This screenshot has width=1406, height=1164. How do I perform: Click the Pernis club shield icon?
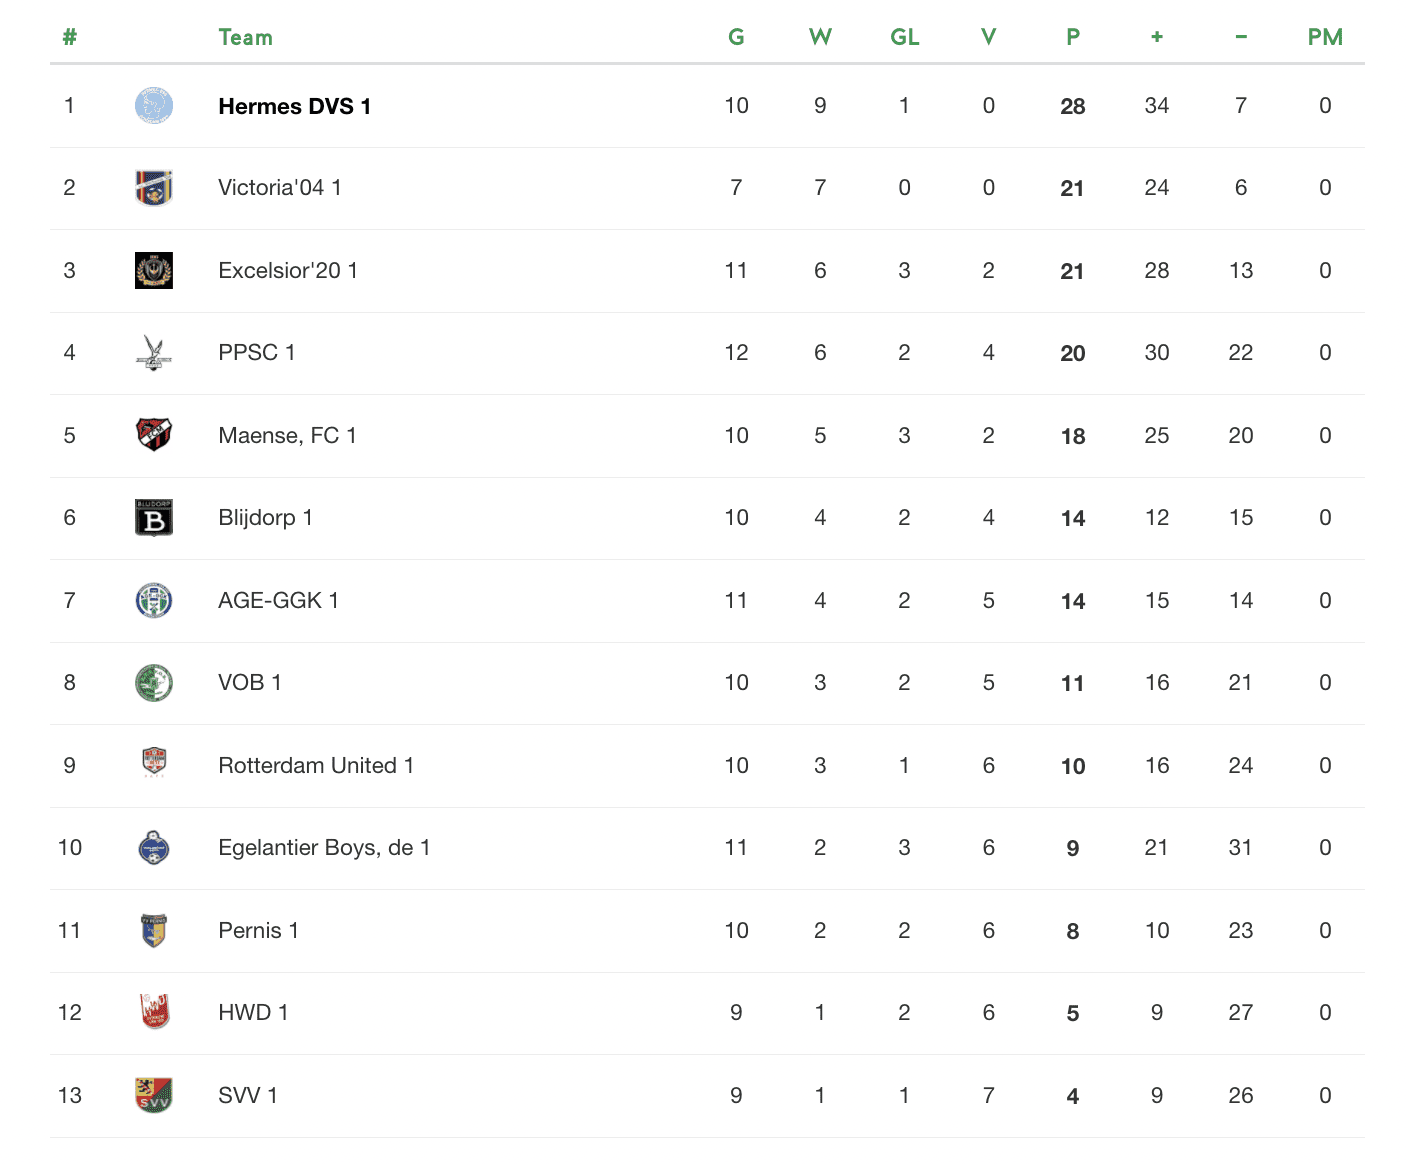(154, 930)
